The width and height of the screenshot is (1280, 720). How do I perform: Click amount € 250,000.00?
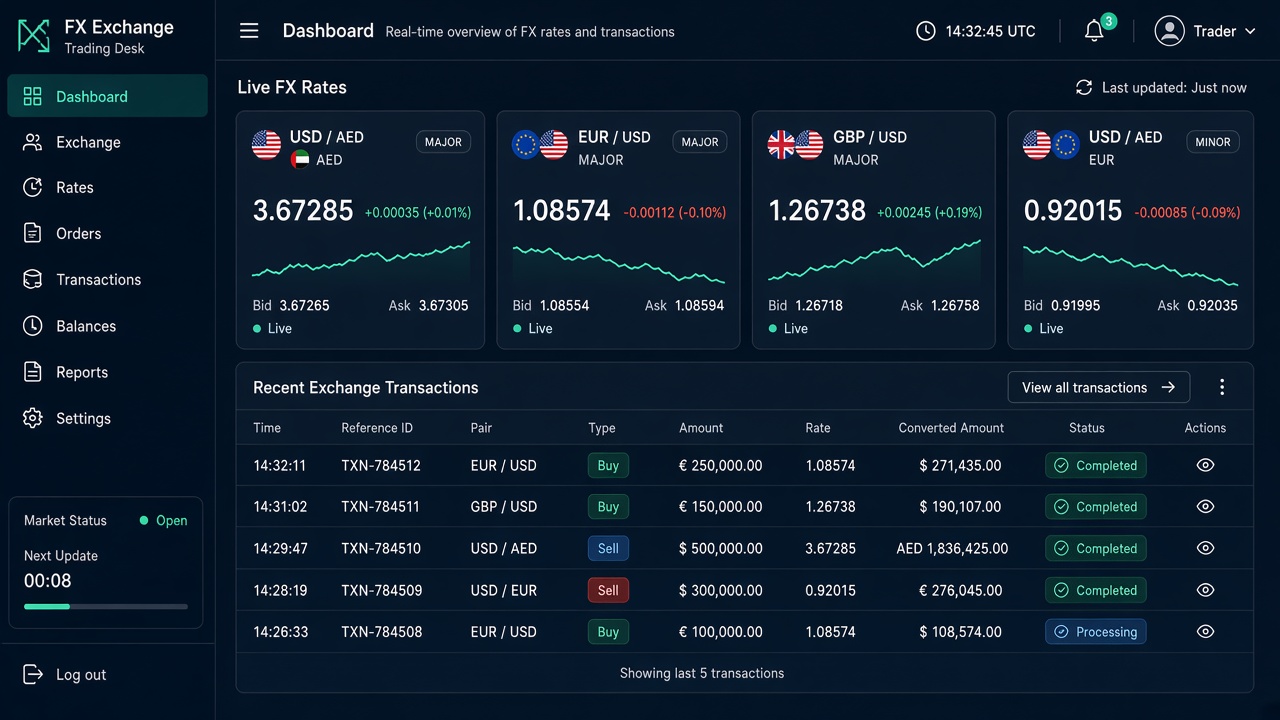721,465
